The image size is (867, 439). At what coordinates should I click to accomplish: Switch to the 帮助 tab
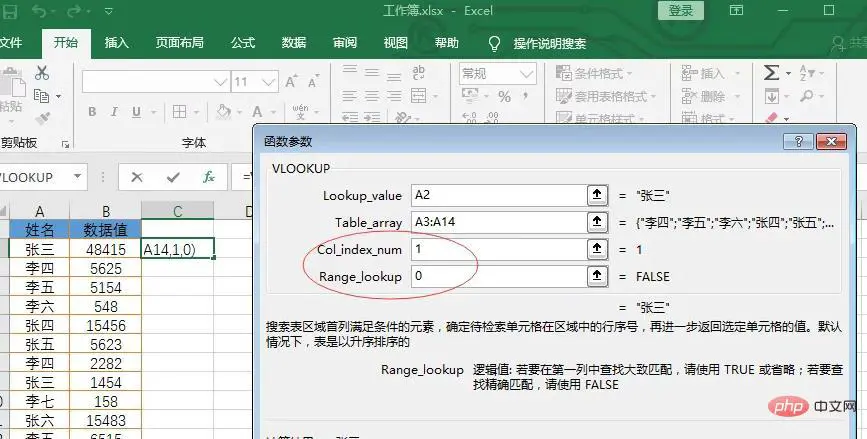[446, 43]
